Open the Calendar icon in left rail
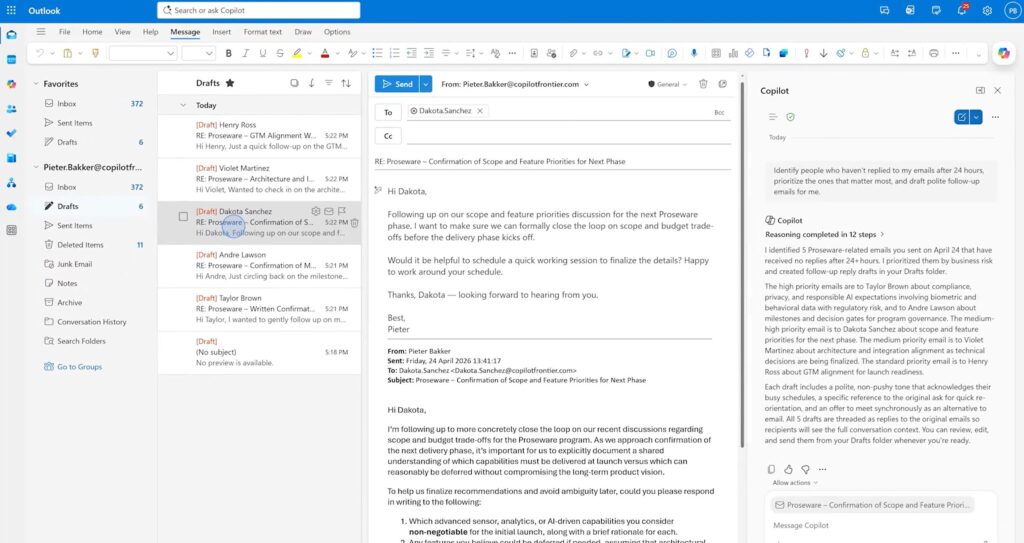Image resolution: width=1024 pixels, height=543 pixels. tap(11, 59)
